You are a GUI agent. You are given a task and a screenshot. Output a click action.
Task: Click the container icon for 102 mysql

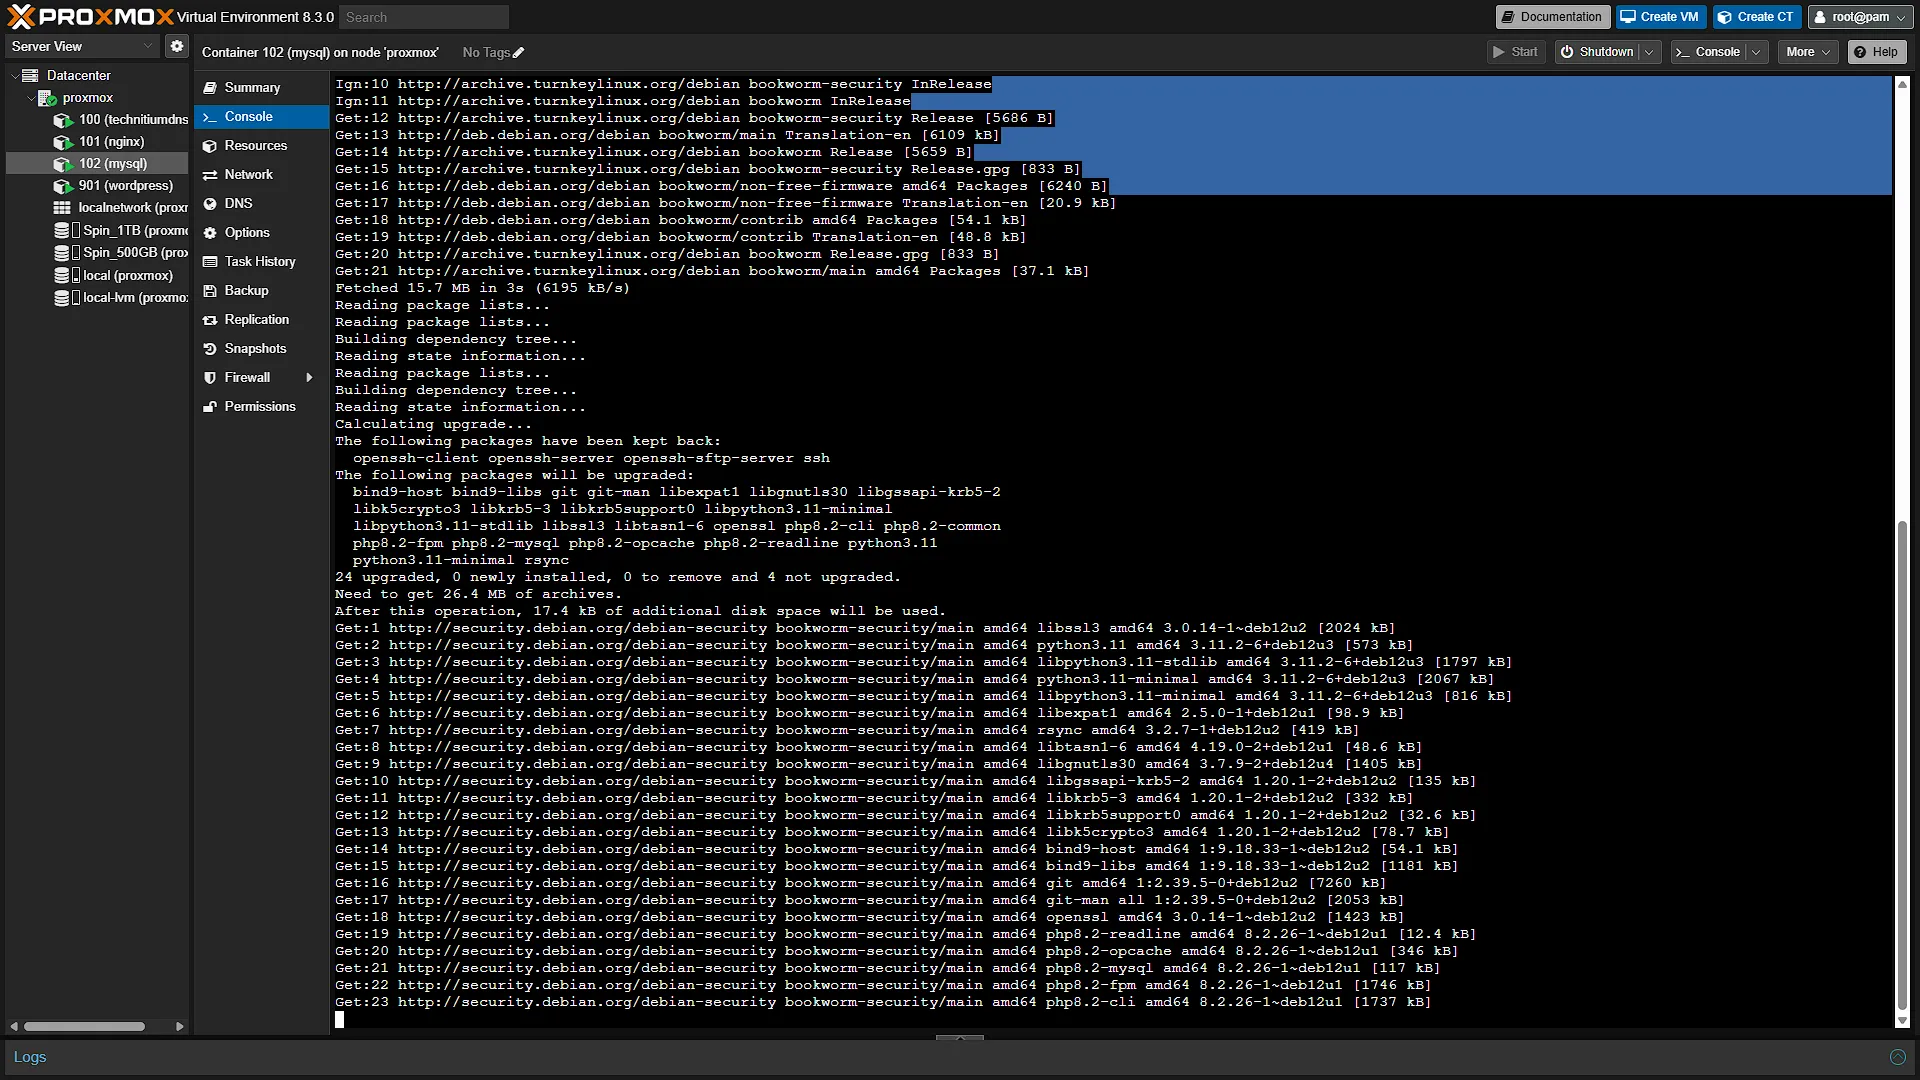(63, 164)
